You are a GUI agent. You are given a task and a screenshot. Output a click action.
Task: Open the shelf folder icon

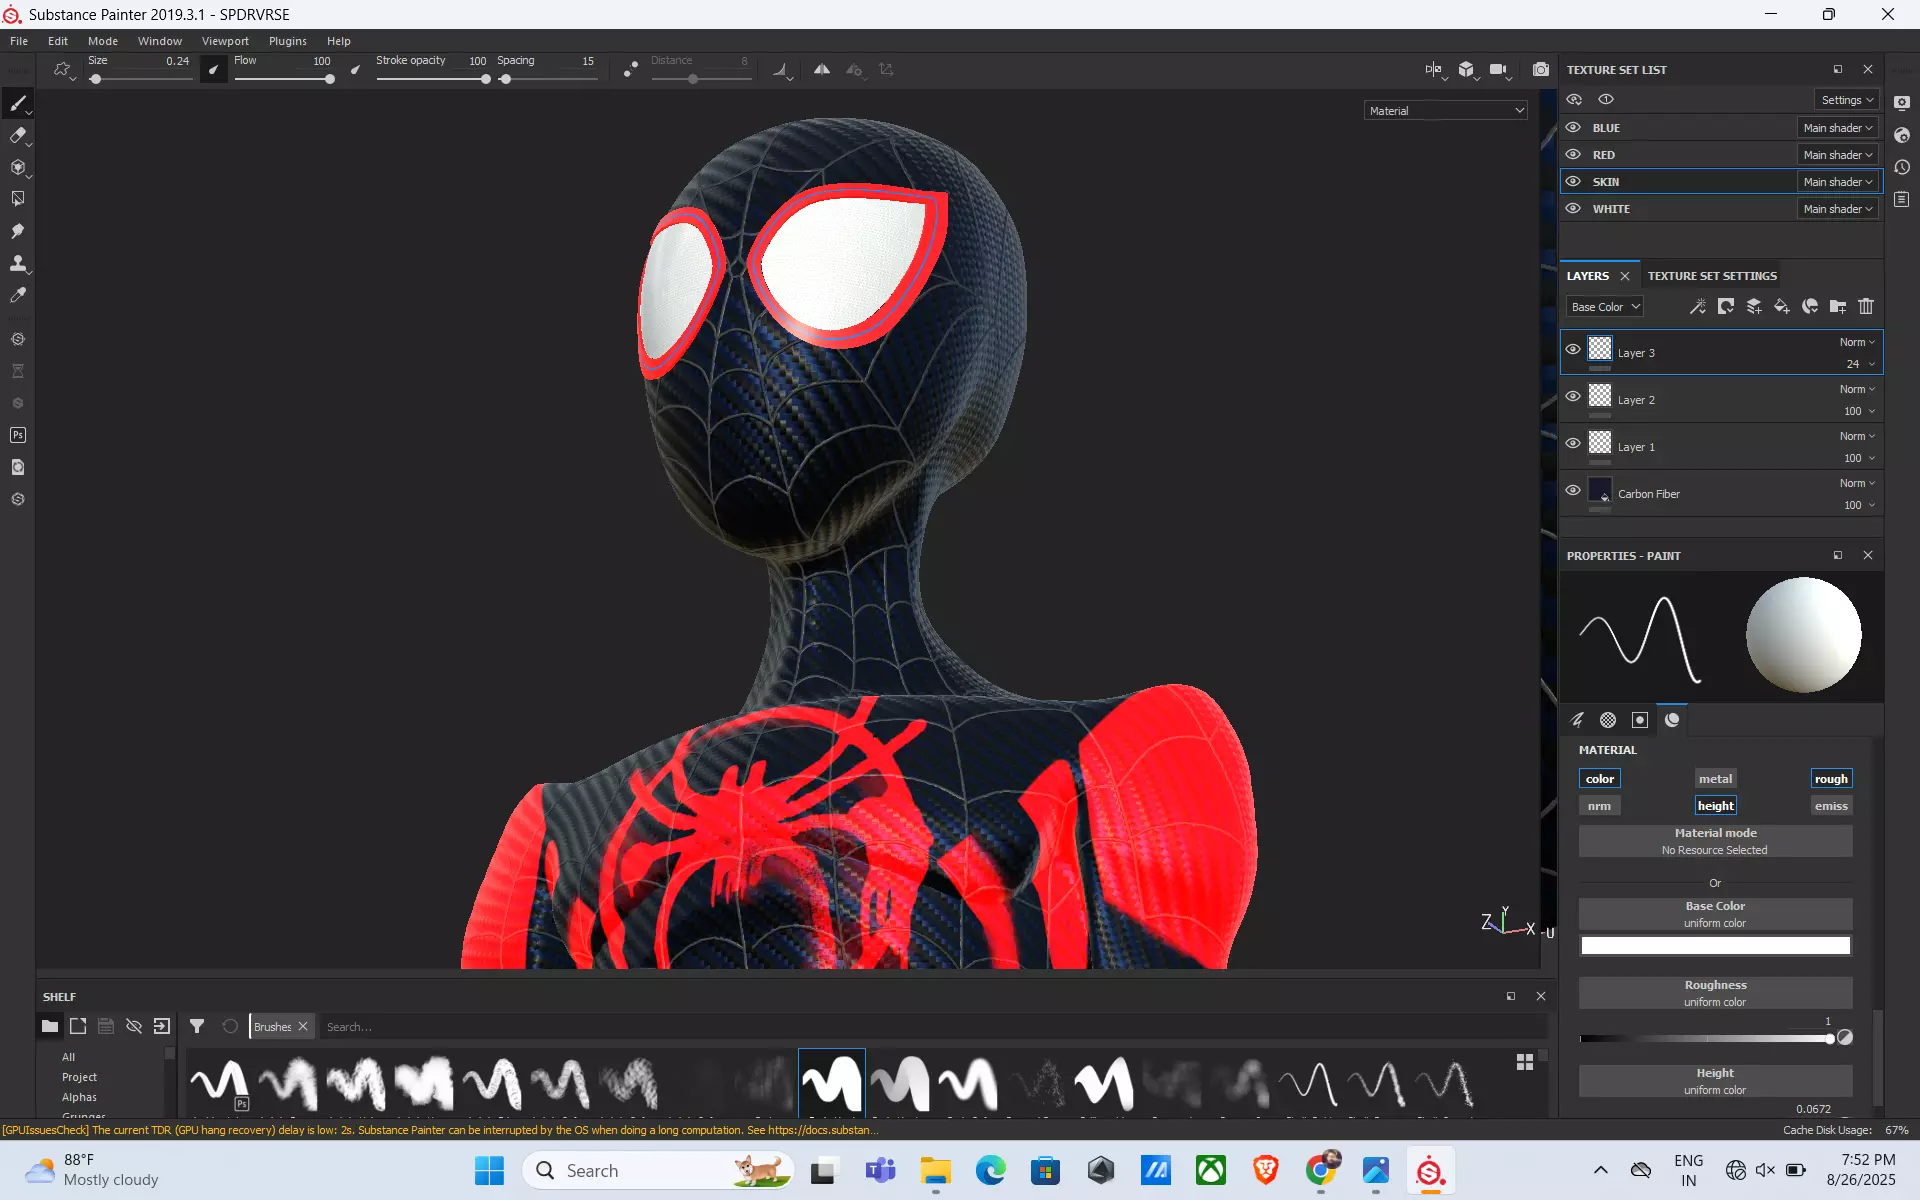coord(49,1027)
